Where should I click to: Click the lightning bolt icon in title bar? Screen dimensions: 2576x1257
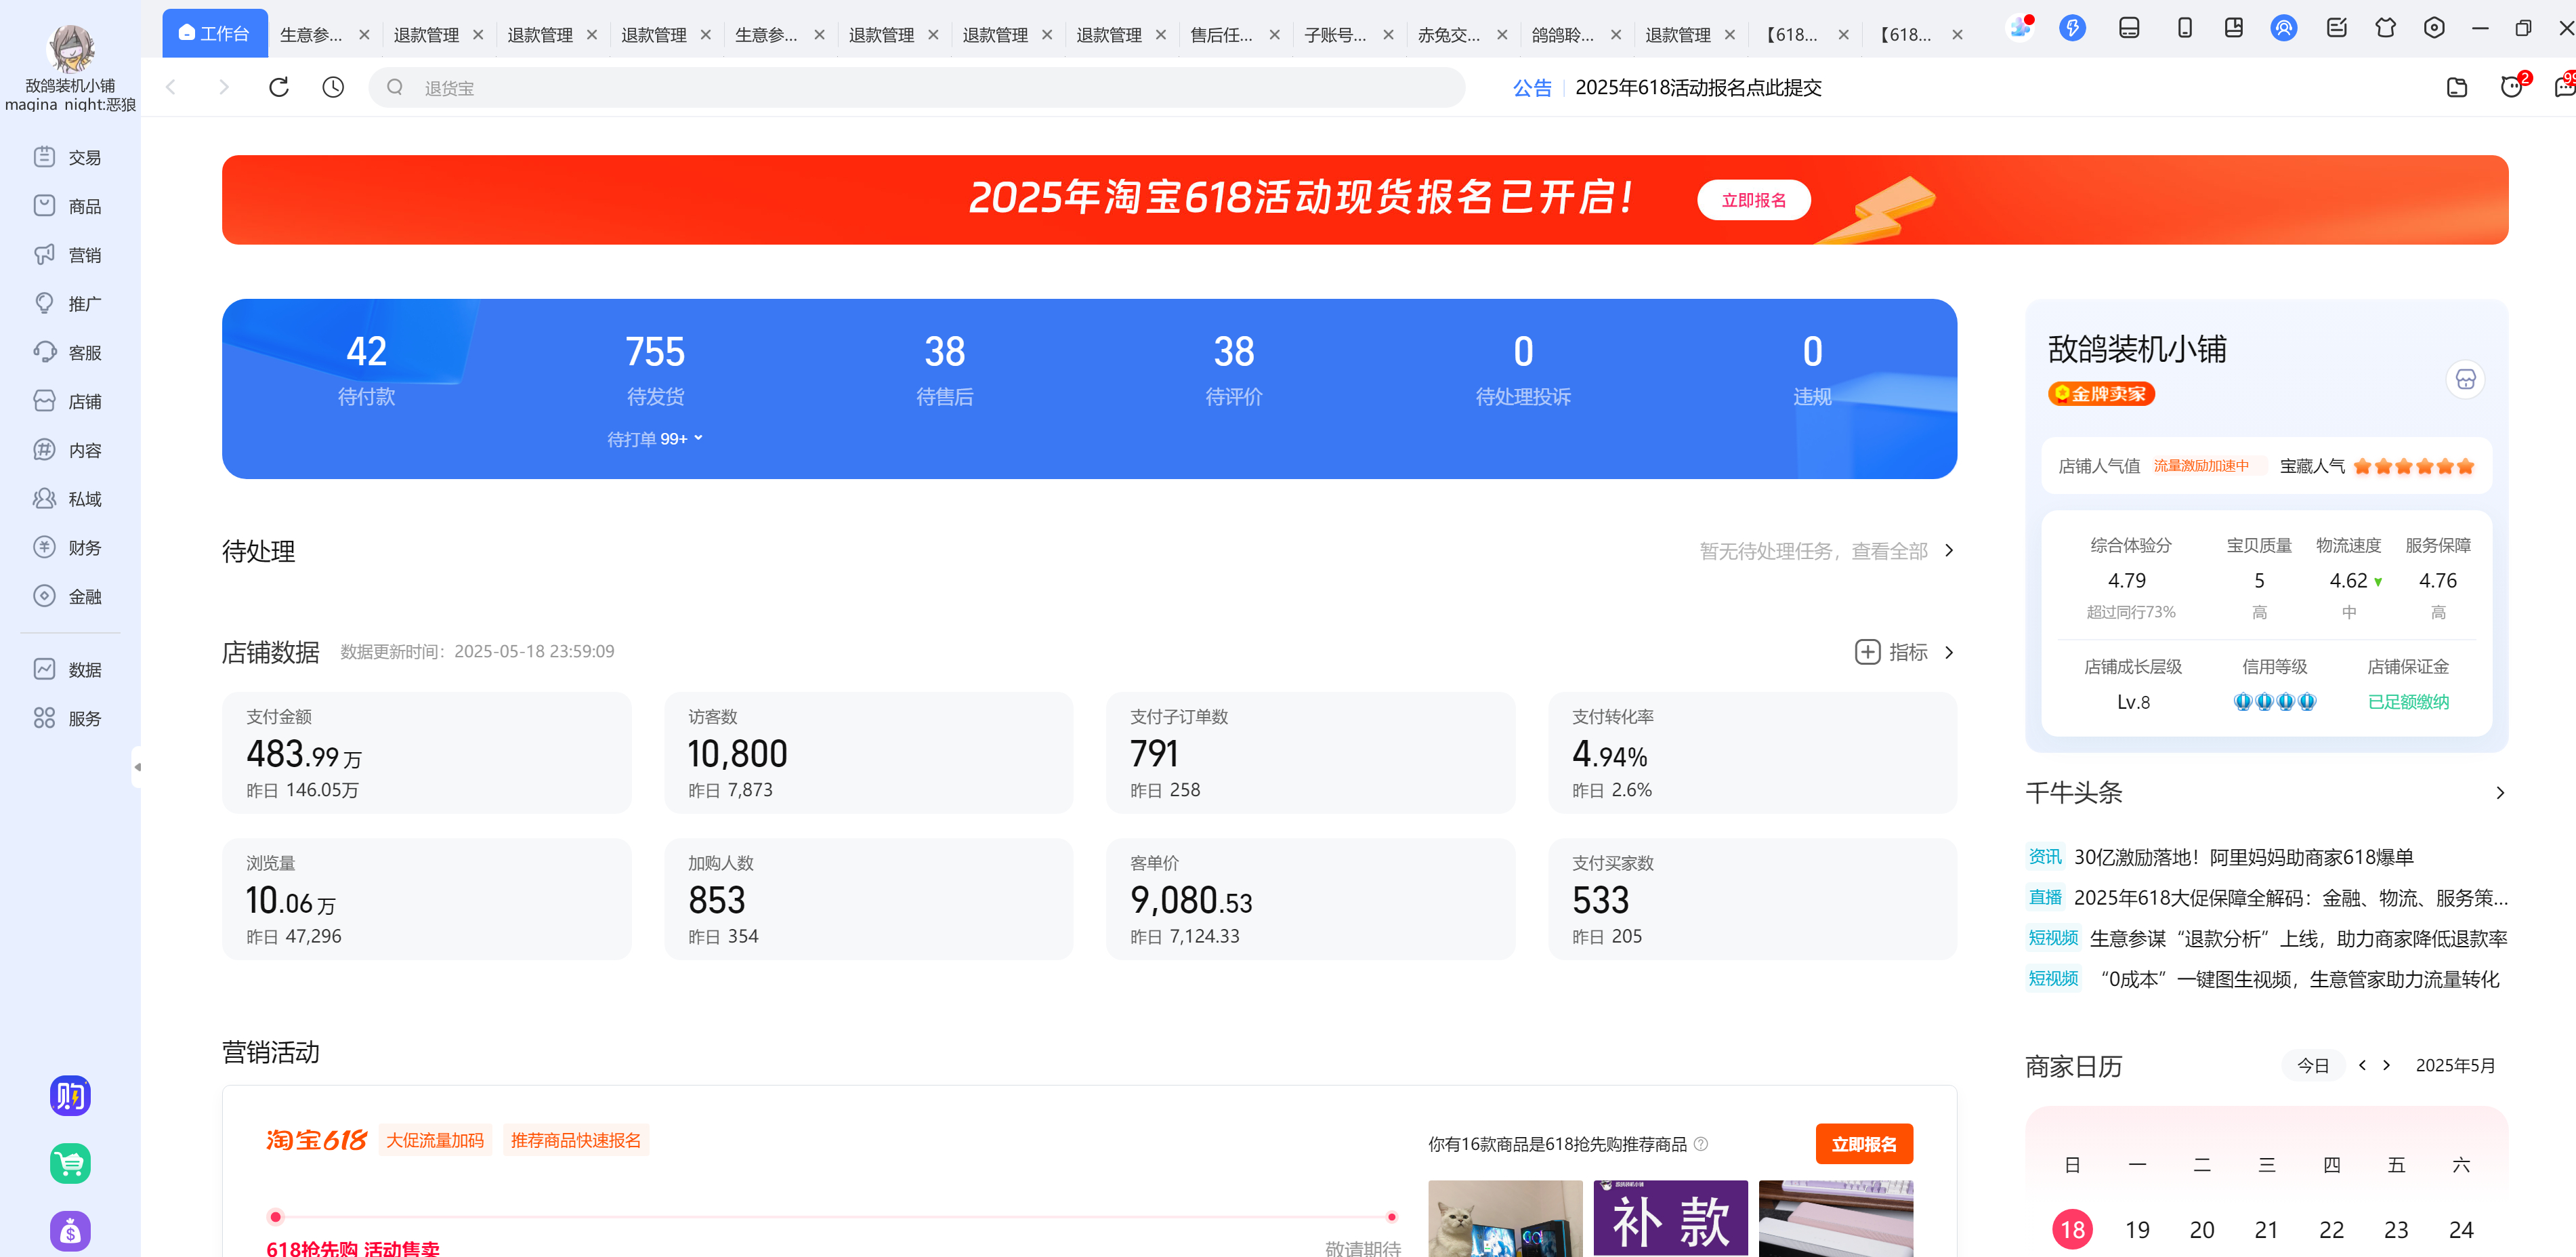click(x=2072, y=28)
